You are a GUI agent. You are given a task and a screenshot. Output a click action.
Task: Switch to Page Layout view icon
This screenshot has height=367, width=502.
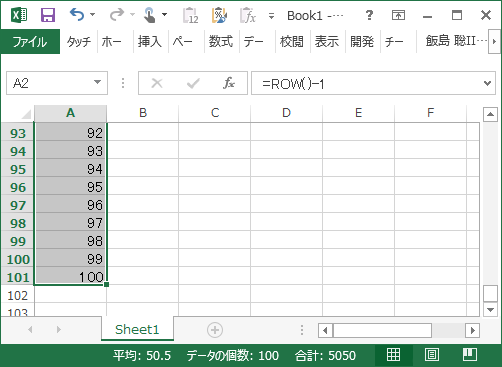pyautogui.click(x=432, y=355)
